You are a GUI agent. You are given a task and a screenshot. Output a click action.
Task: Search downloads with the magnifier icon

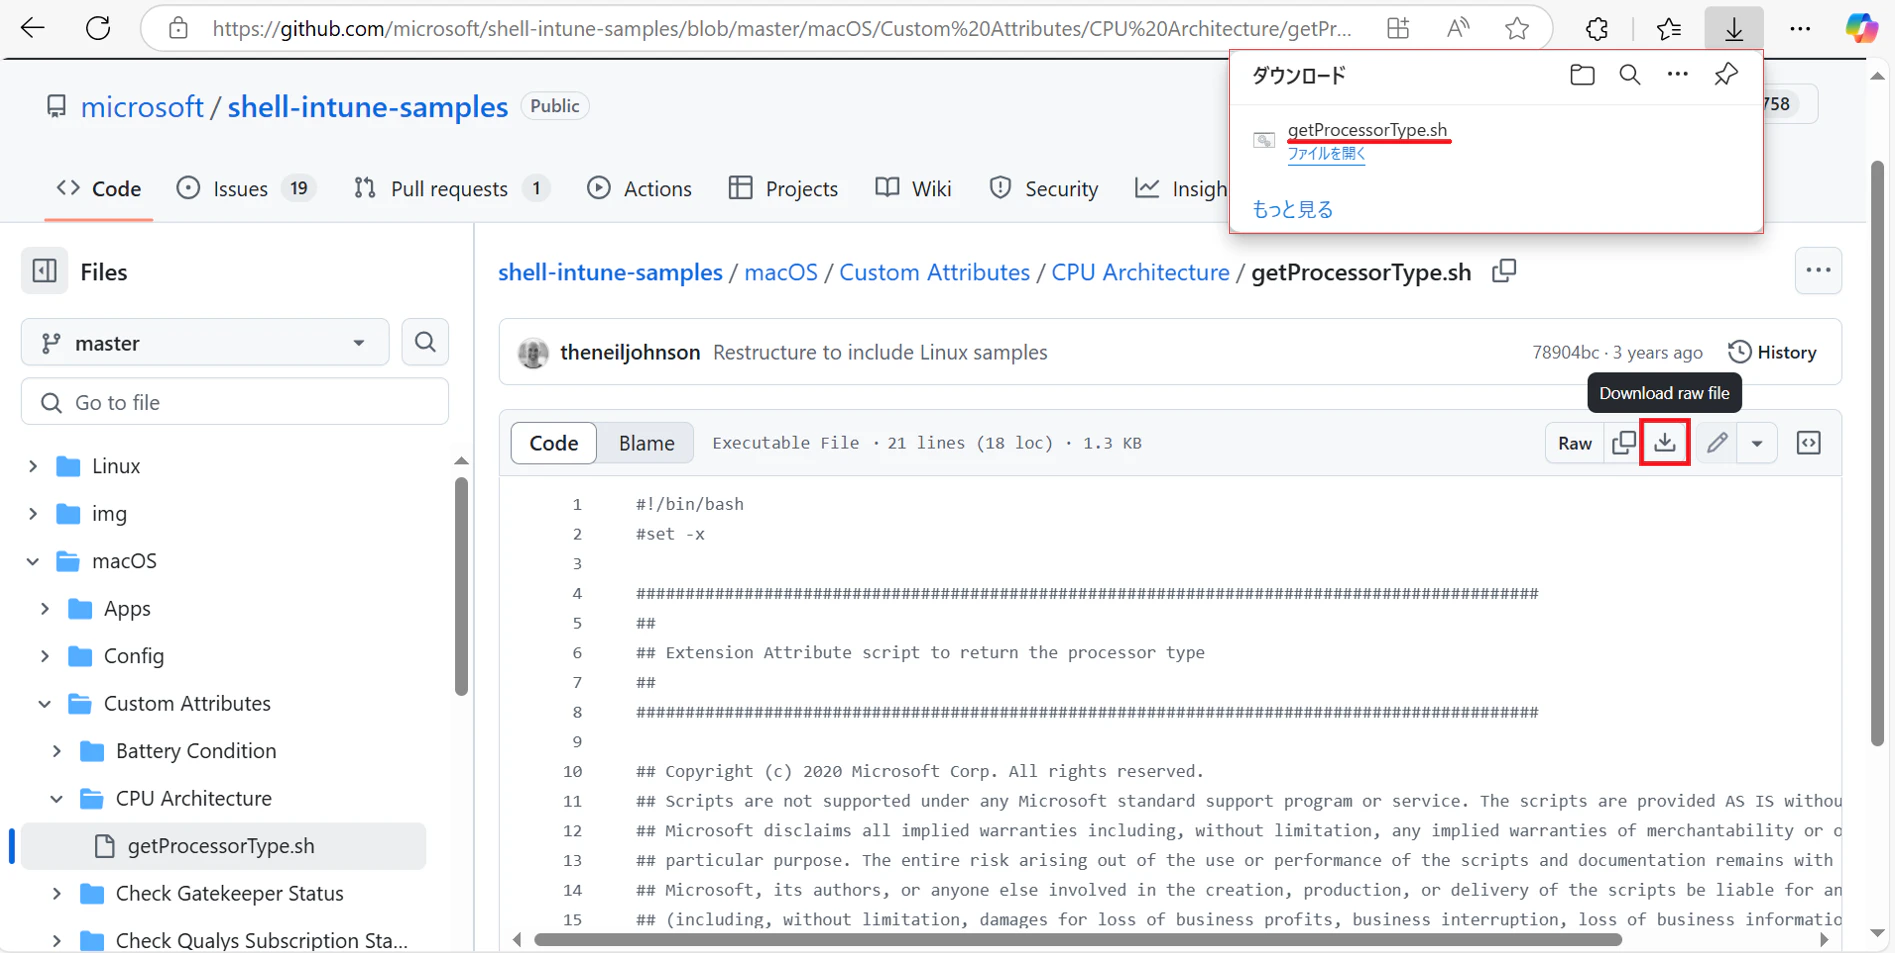1629,74
